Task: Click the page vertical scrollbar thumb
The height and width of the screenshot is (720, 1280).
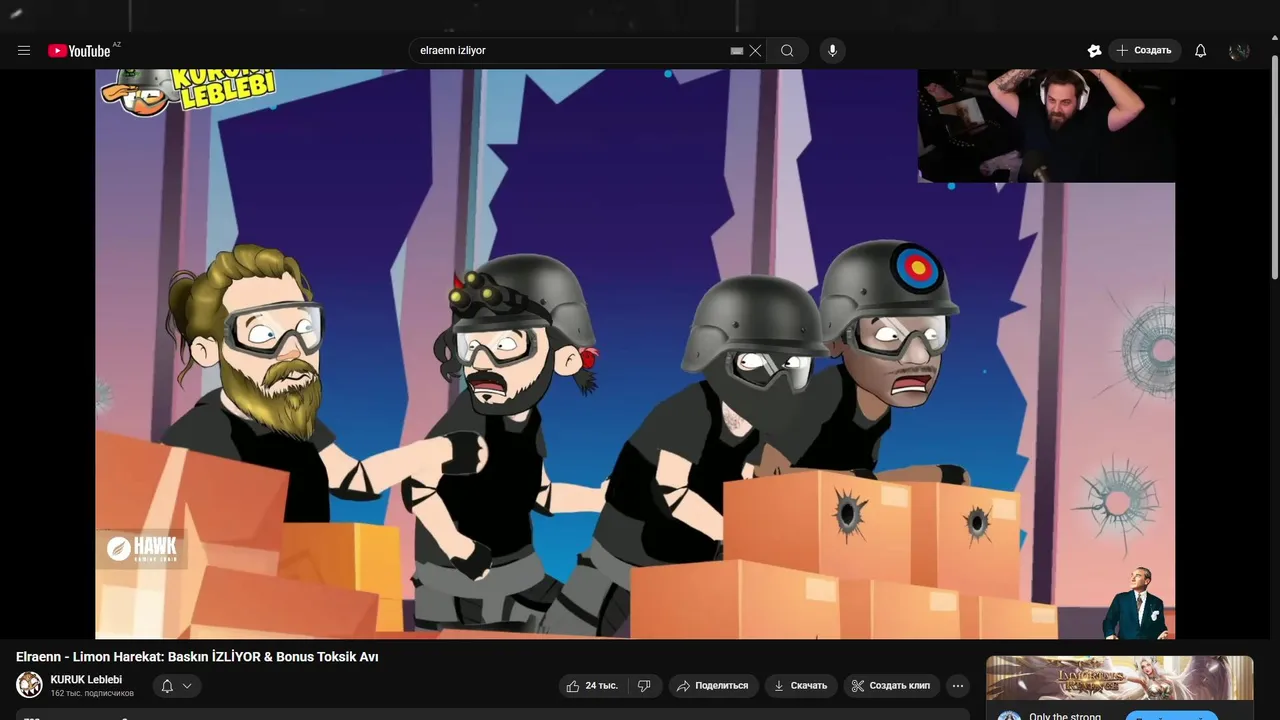Action: pos(1274,167)
